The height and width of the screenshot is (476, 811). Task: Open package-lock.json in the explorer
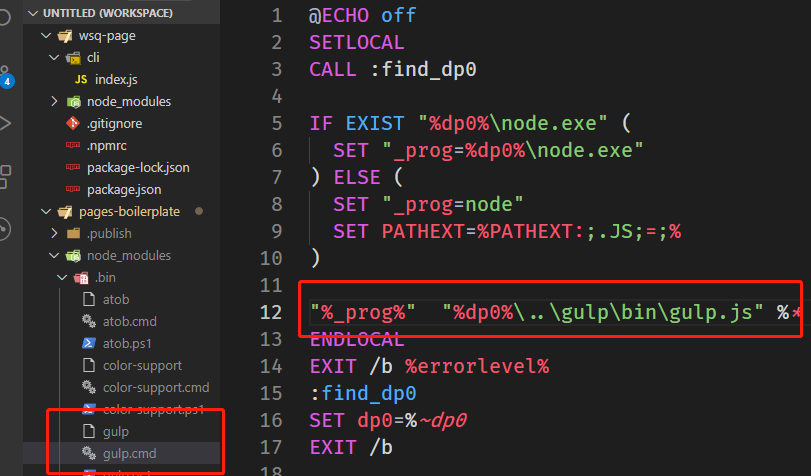pos(138,168)
